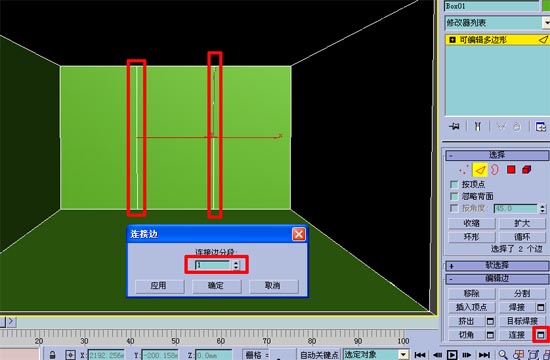The image size is (550, 360).
Task: Expand the 软选择 rollout
Action: 497,266
